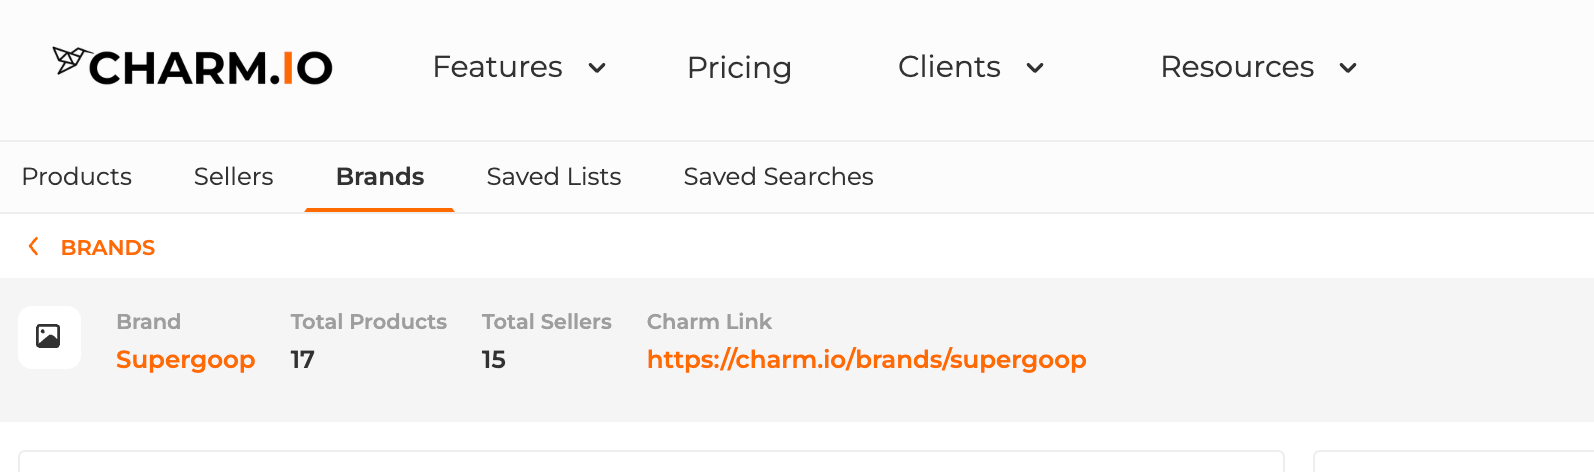The image size is (1594, 472).
Task: Expand the Features dropdown arrow
Action: click(x=597, y=68)
